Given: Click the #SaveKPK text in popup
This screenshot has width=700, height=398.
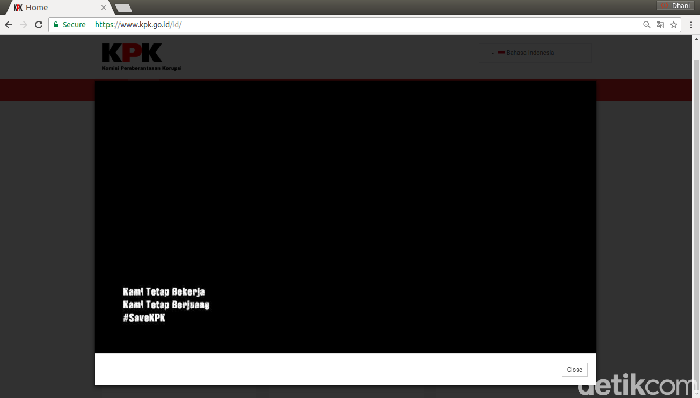Looking at the screenshot, I should tap(144, 318).
